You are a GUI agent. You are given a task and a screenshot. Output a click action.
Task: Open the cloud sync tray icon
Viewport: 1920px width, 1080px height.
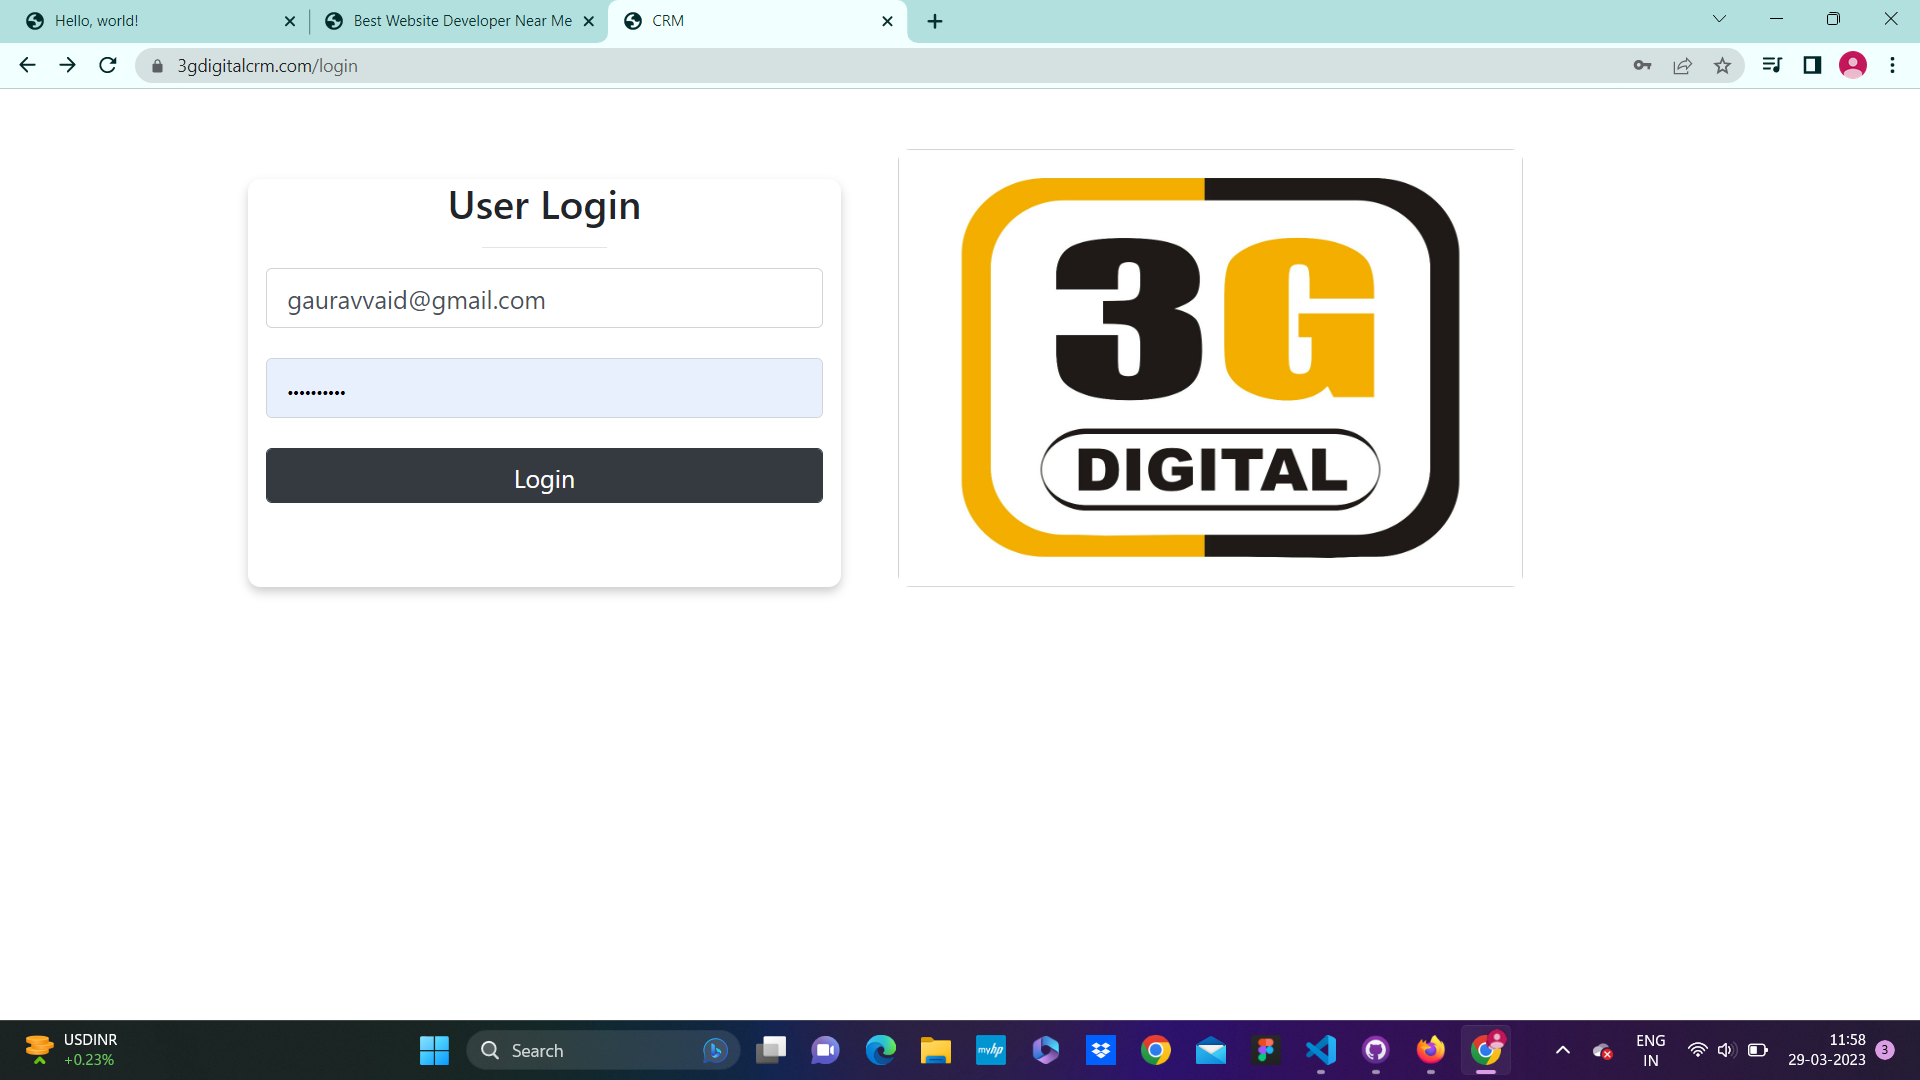[1602, 1050]
